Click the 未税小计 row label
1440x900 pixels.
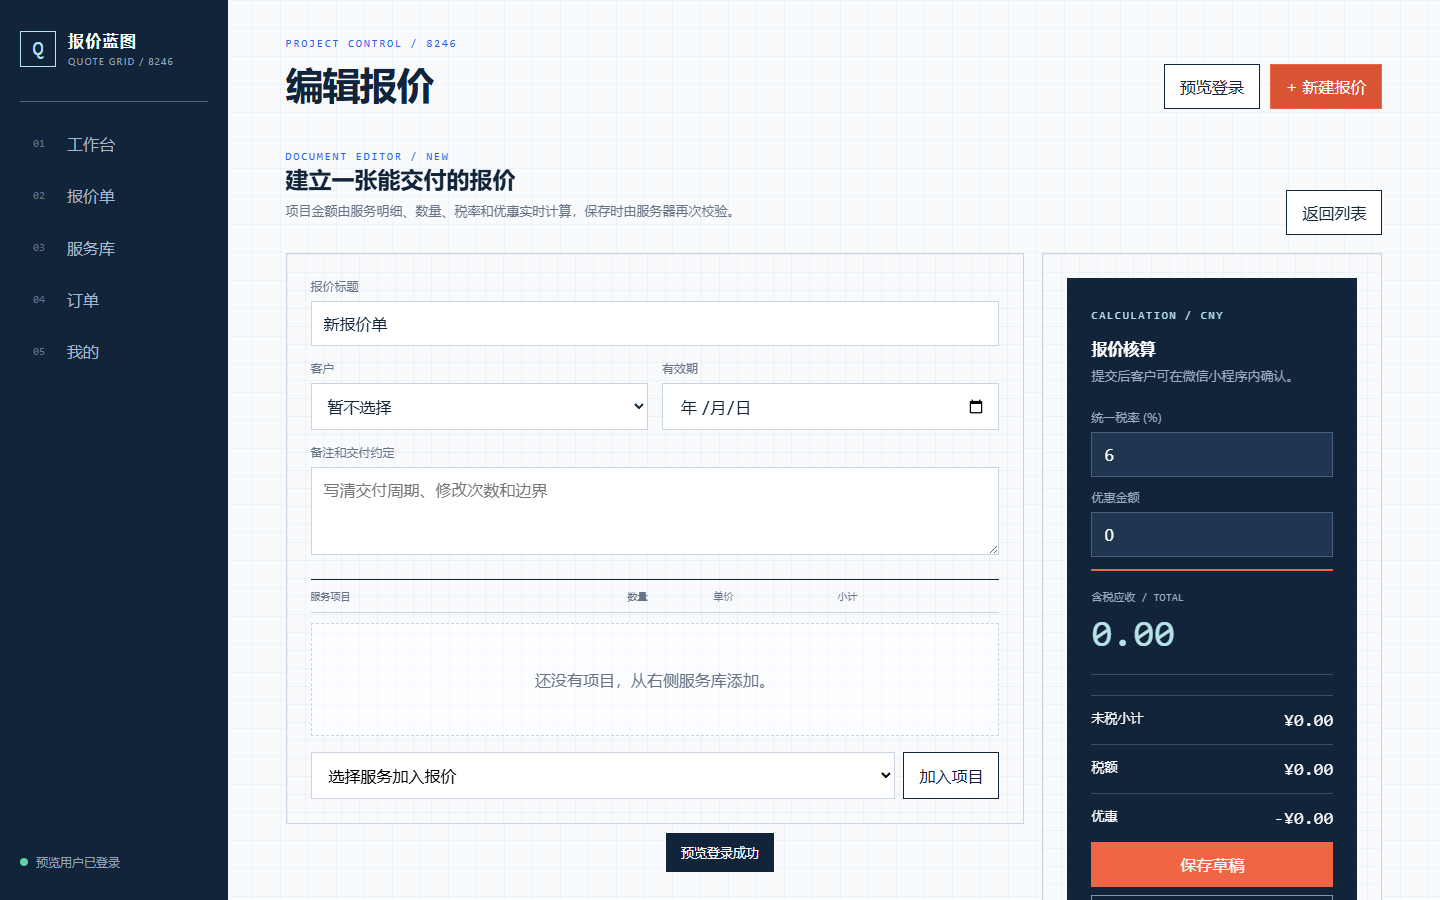[x=1117, y=718]
